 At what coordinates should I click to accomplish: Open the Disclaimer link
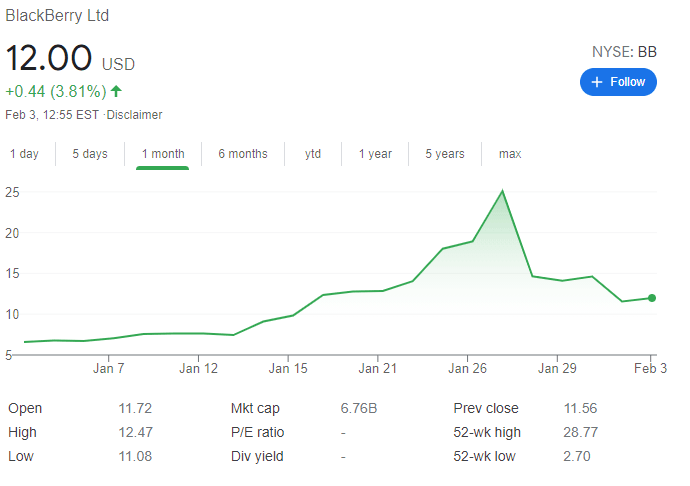tap(135, 115)
